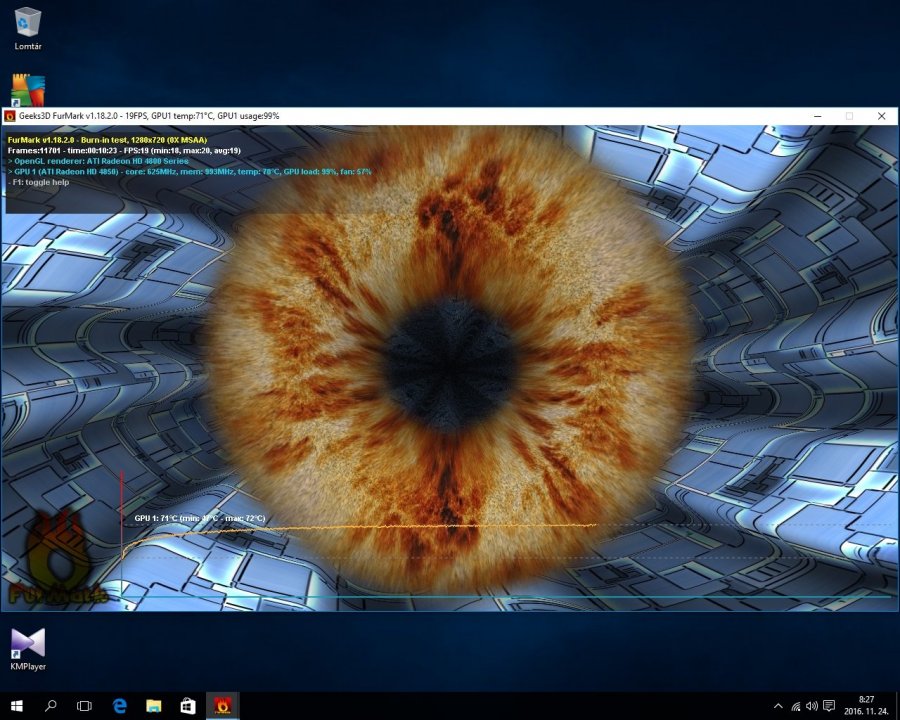The width and height of the screenshot is (900, 720).
Task: Click the 'OpenGL renderer: ATI Radeon HD 4800 Series' line
Action: 98,161
